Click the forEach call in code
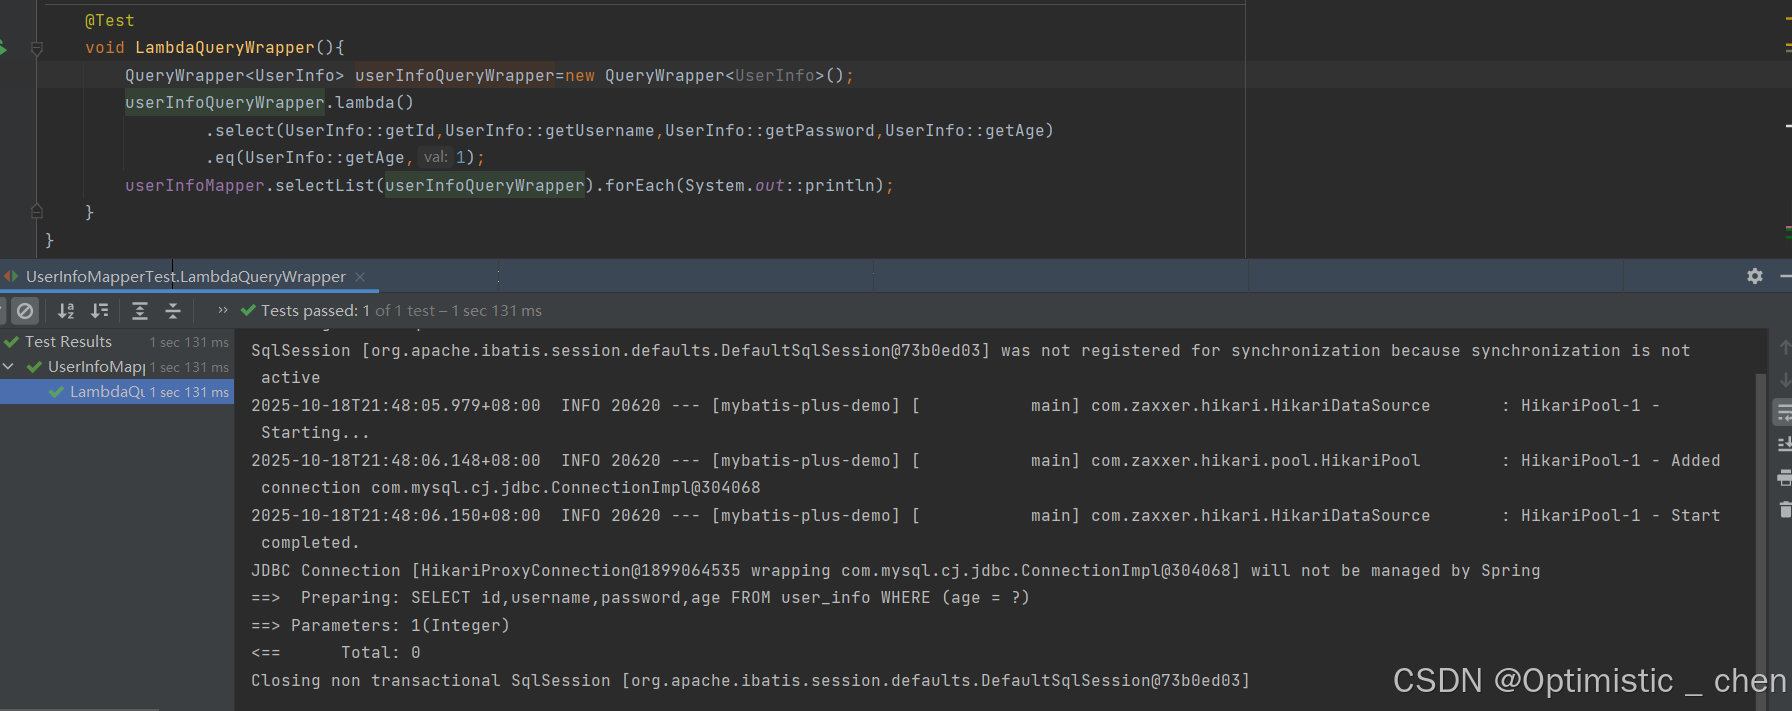The width and height of the screenshot is (1792, 711). click(640, 185)
